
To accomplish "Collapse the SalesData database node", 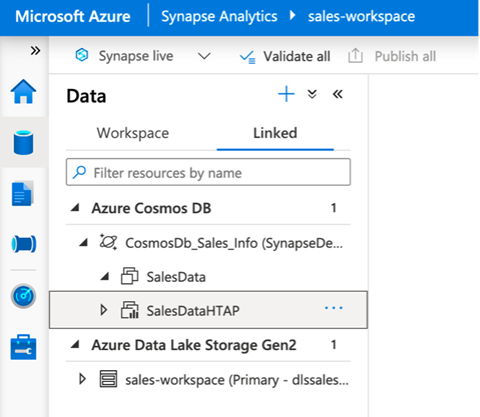I will pos(105,277).
